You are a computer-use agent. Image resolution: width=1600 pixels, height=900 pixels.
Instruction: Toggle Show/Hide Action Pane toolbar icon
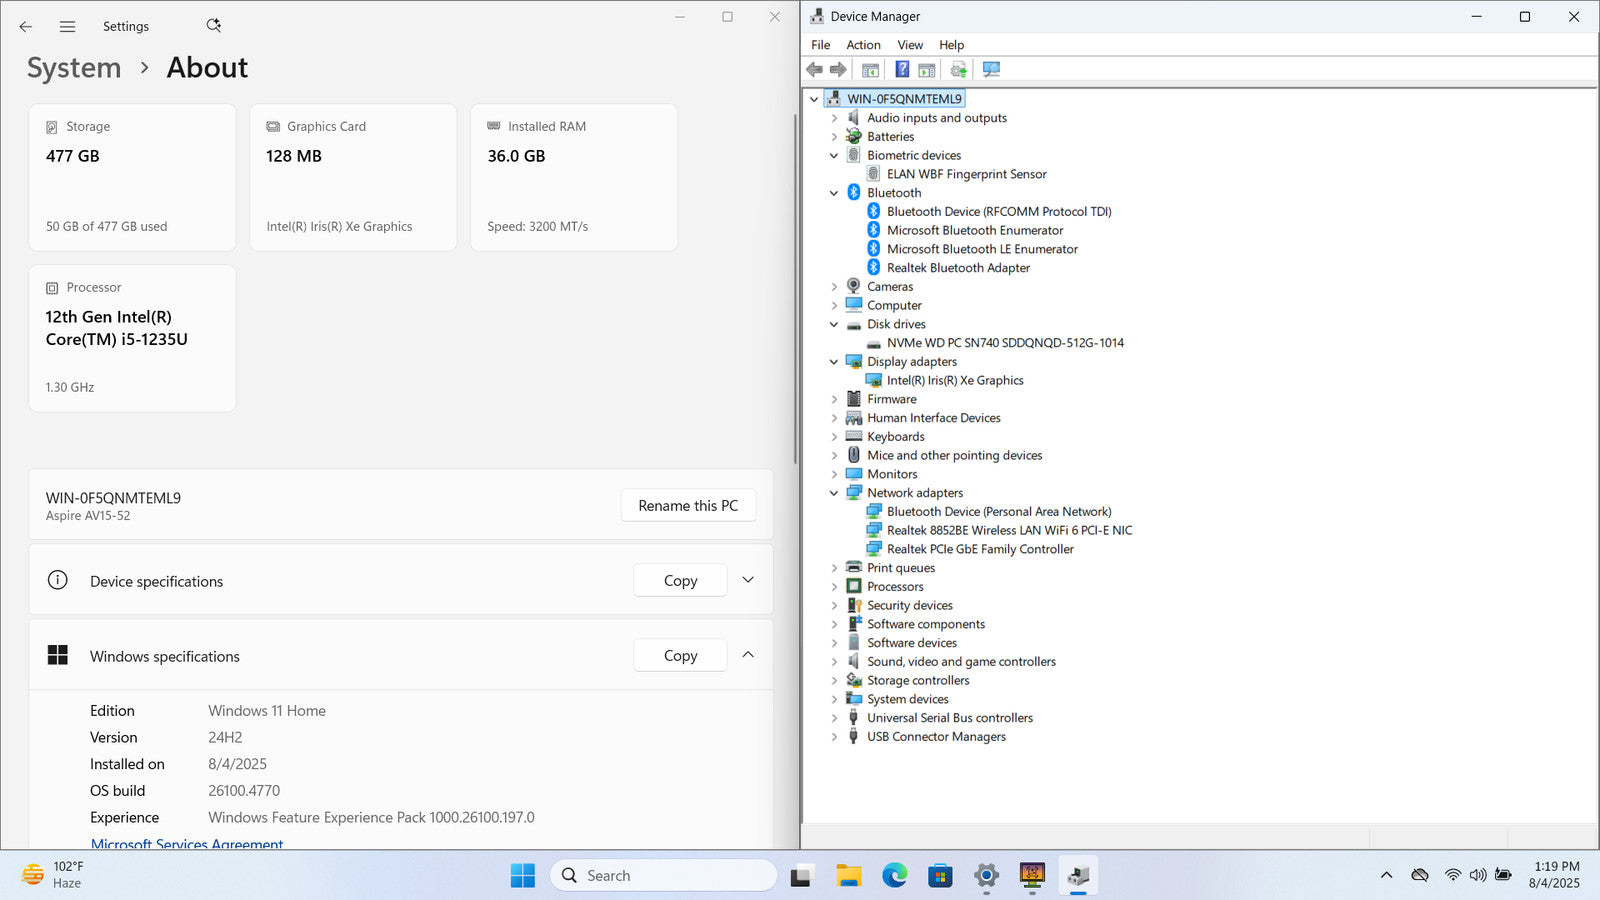pos(927,69)
